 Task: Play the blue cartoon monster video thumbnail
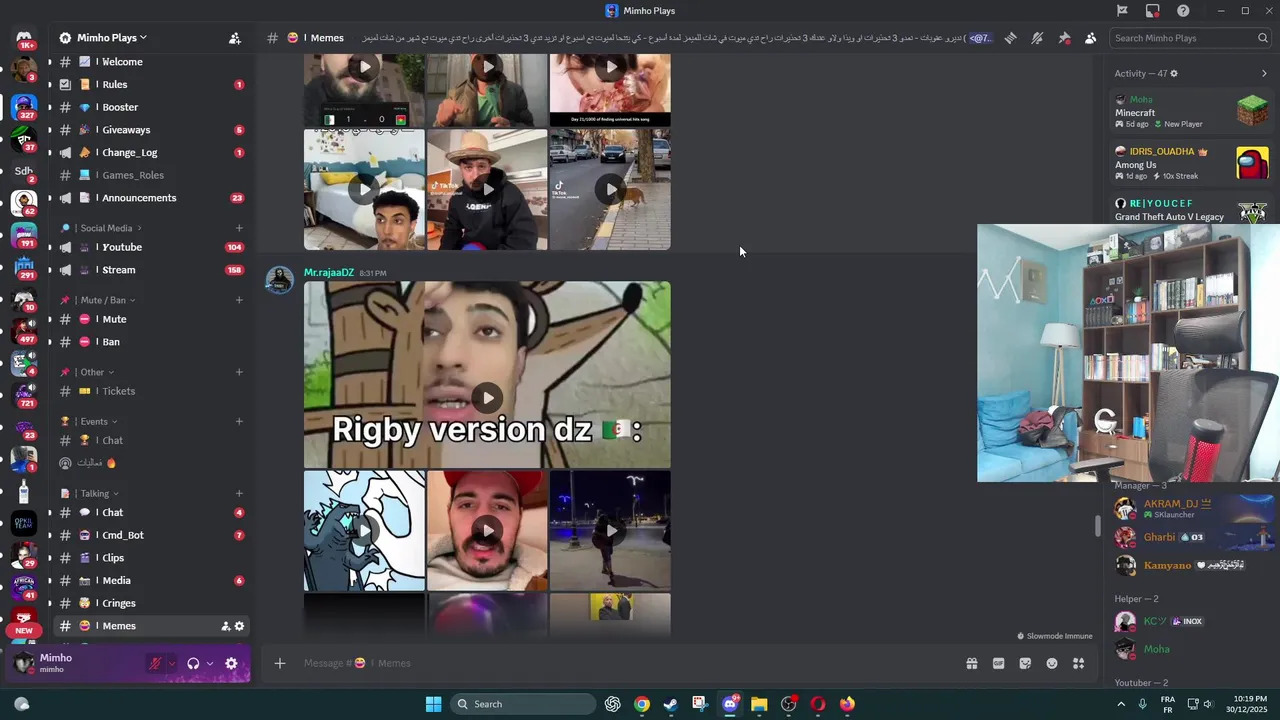point(364,530)
